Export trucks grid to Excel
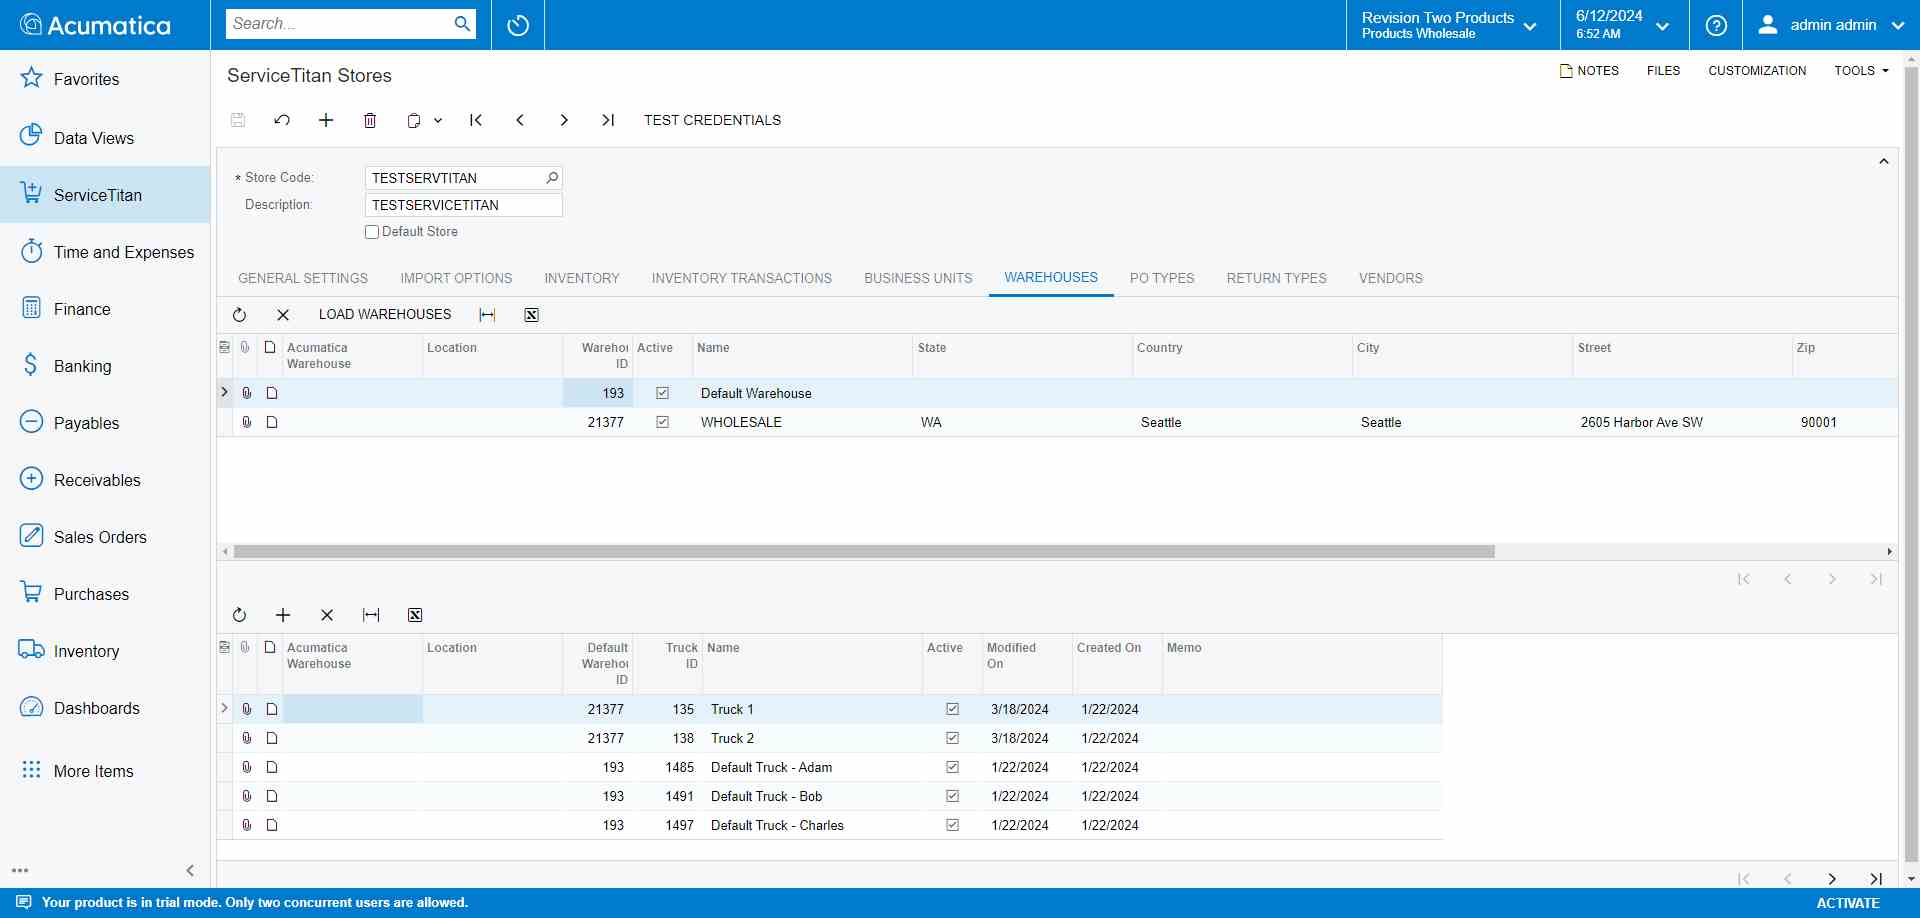 tap(415, 615)
